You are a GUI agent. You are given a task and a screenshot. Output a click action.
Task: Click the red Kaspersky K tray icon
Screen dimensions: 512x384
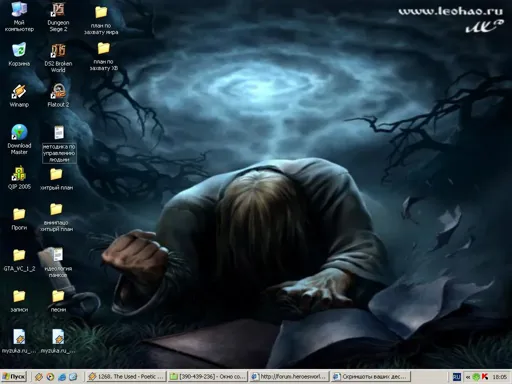click(485, 377)
